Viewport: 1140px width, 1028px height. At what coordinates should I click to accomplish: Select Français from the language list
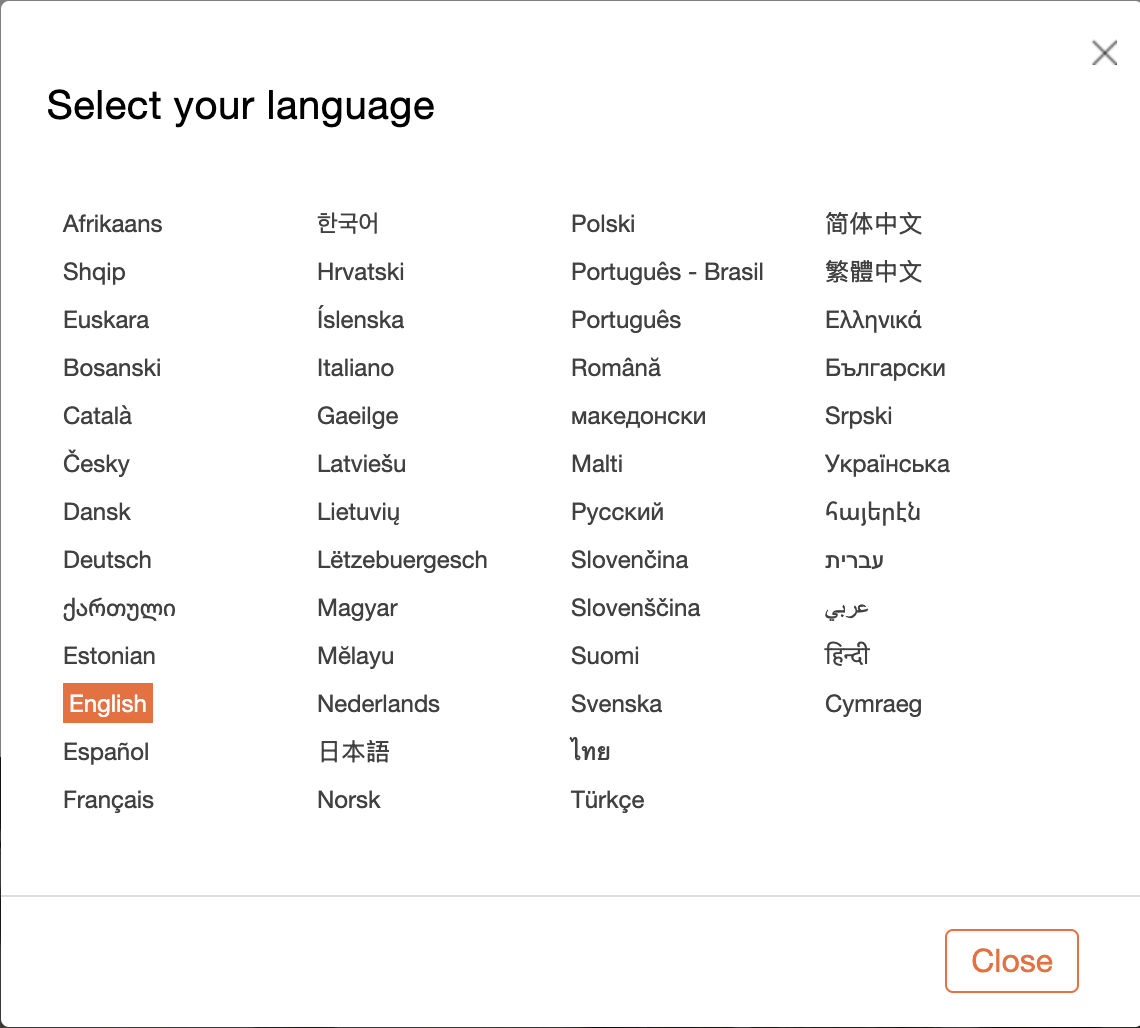108,800
